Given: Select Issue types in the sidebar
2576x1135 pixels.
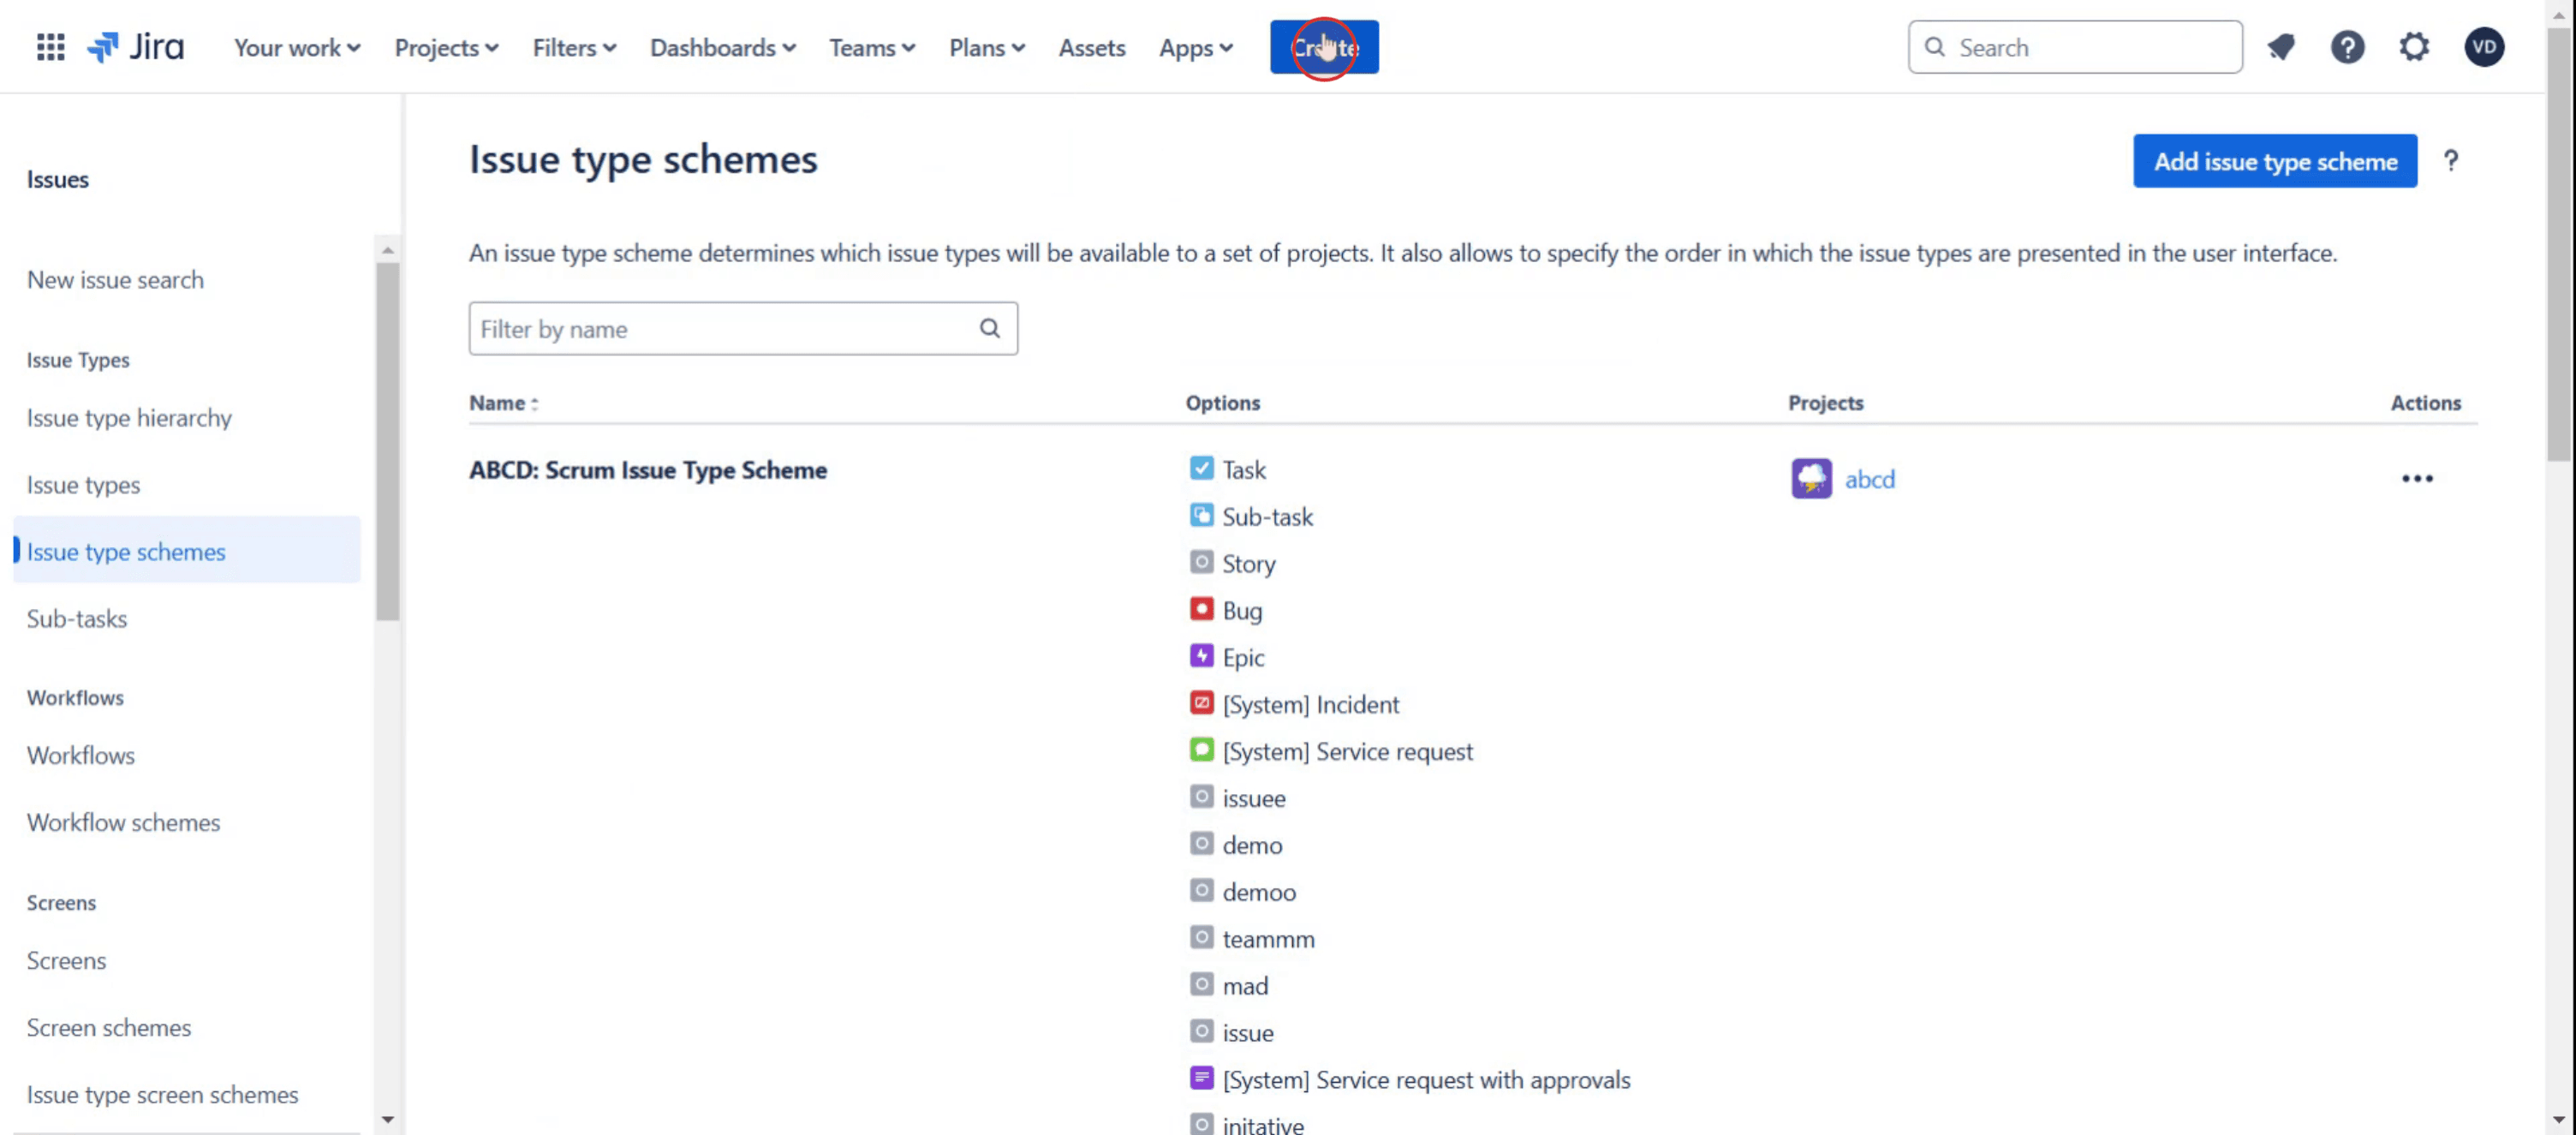Looking at the screenshot, I should (x=83, y=485).
